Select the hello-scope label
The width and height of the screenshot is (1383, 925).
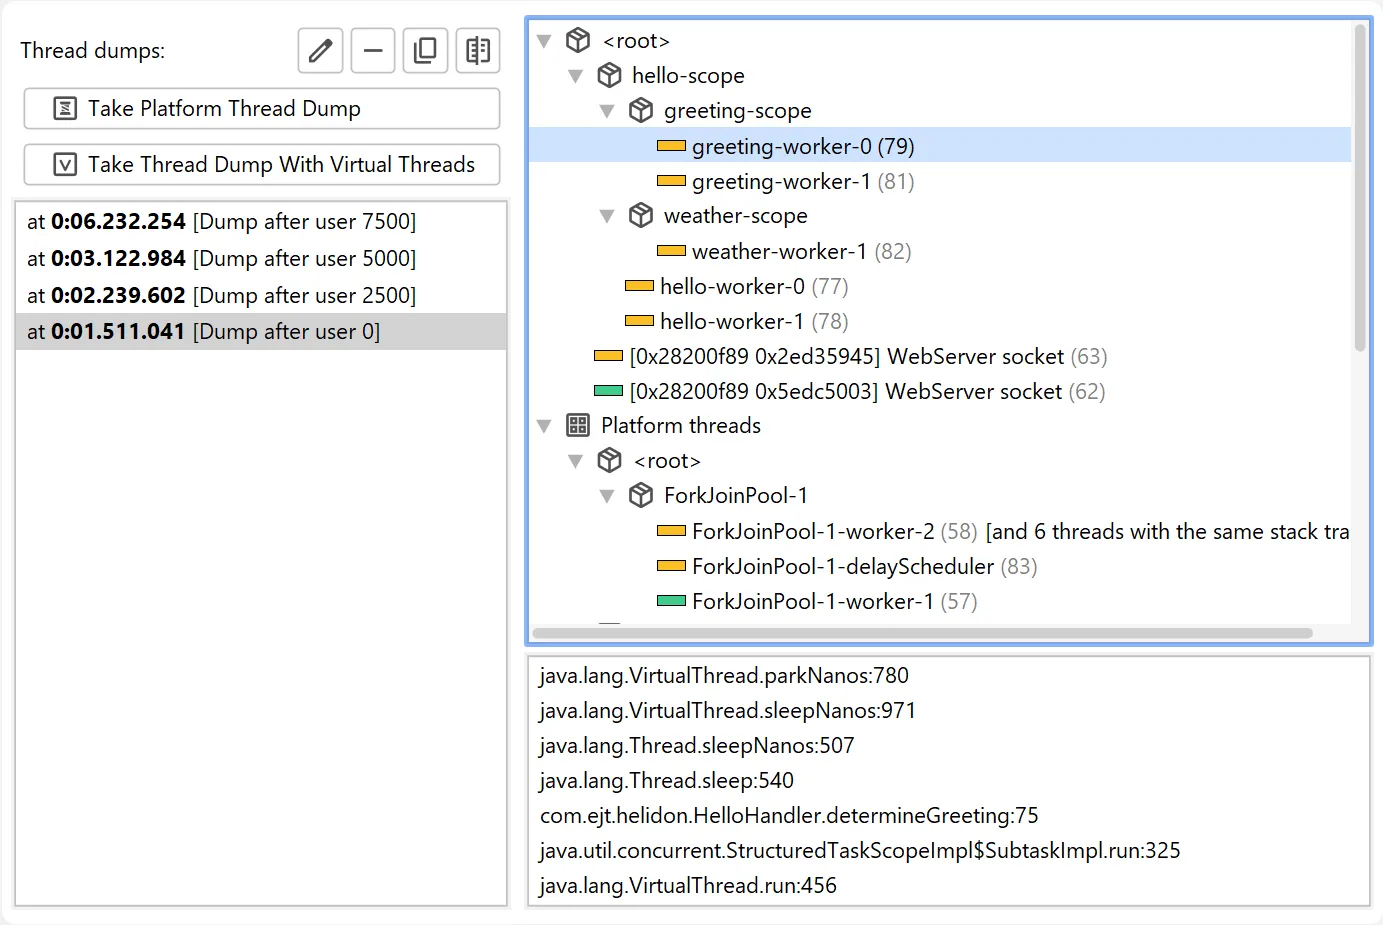tap(688, 76)
